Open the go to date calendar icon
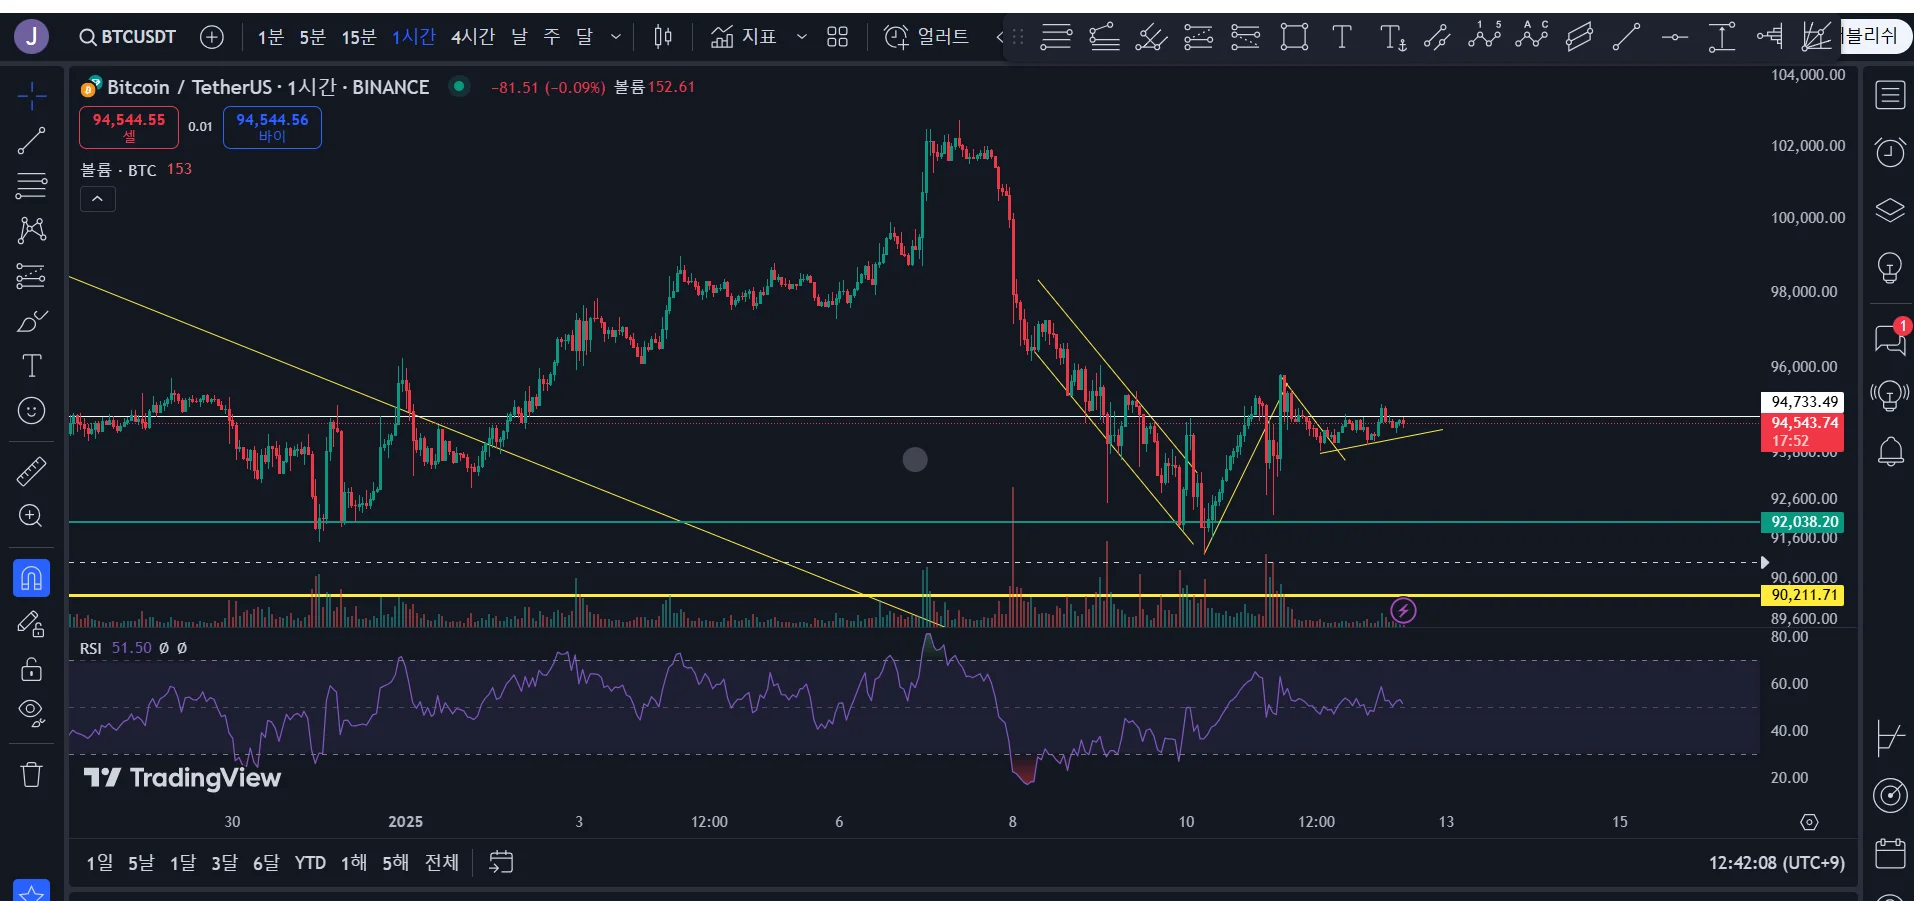1914x901 pixels. [x=501, y=862]
